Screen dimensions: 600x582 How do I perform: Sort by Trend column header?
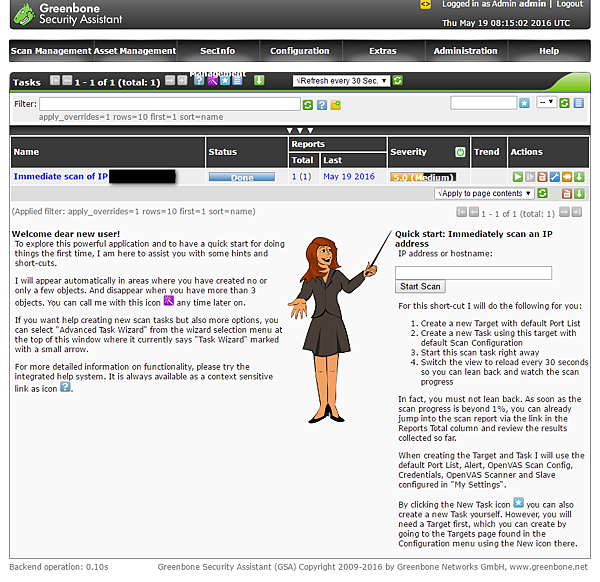point(486,152)
